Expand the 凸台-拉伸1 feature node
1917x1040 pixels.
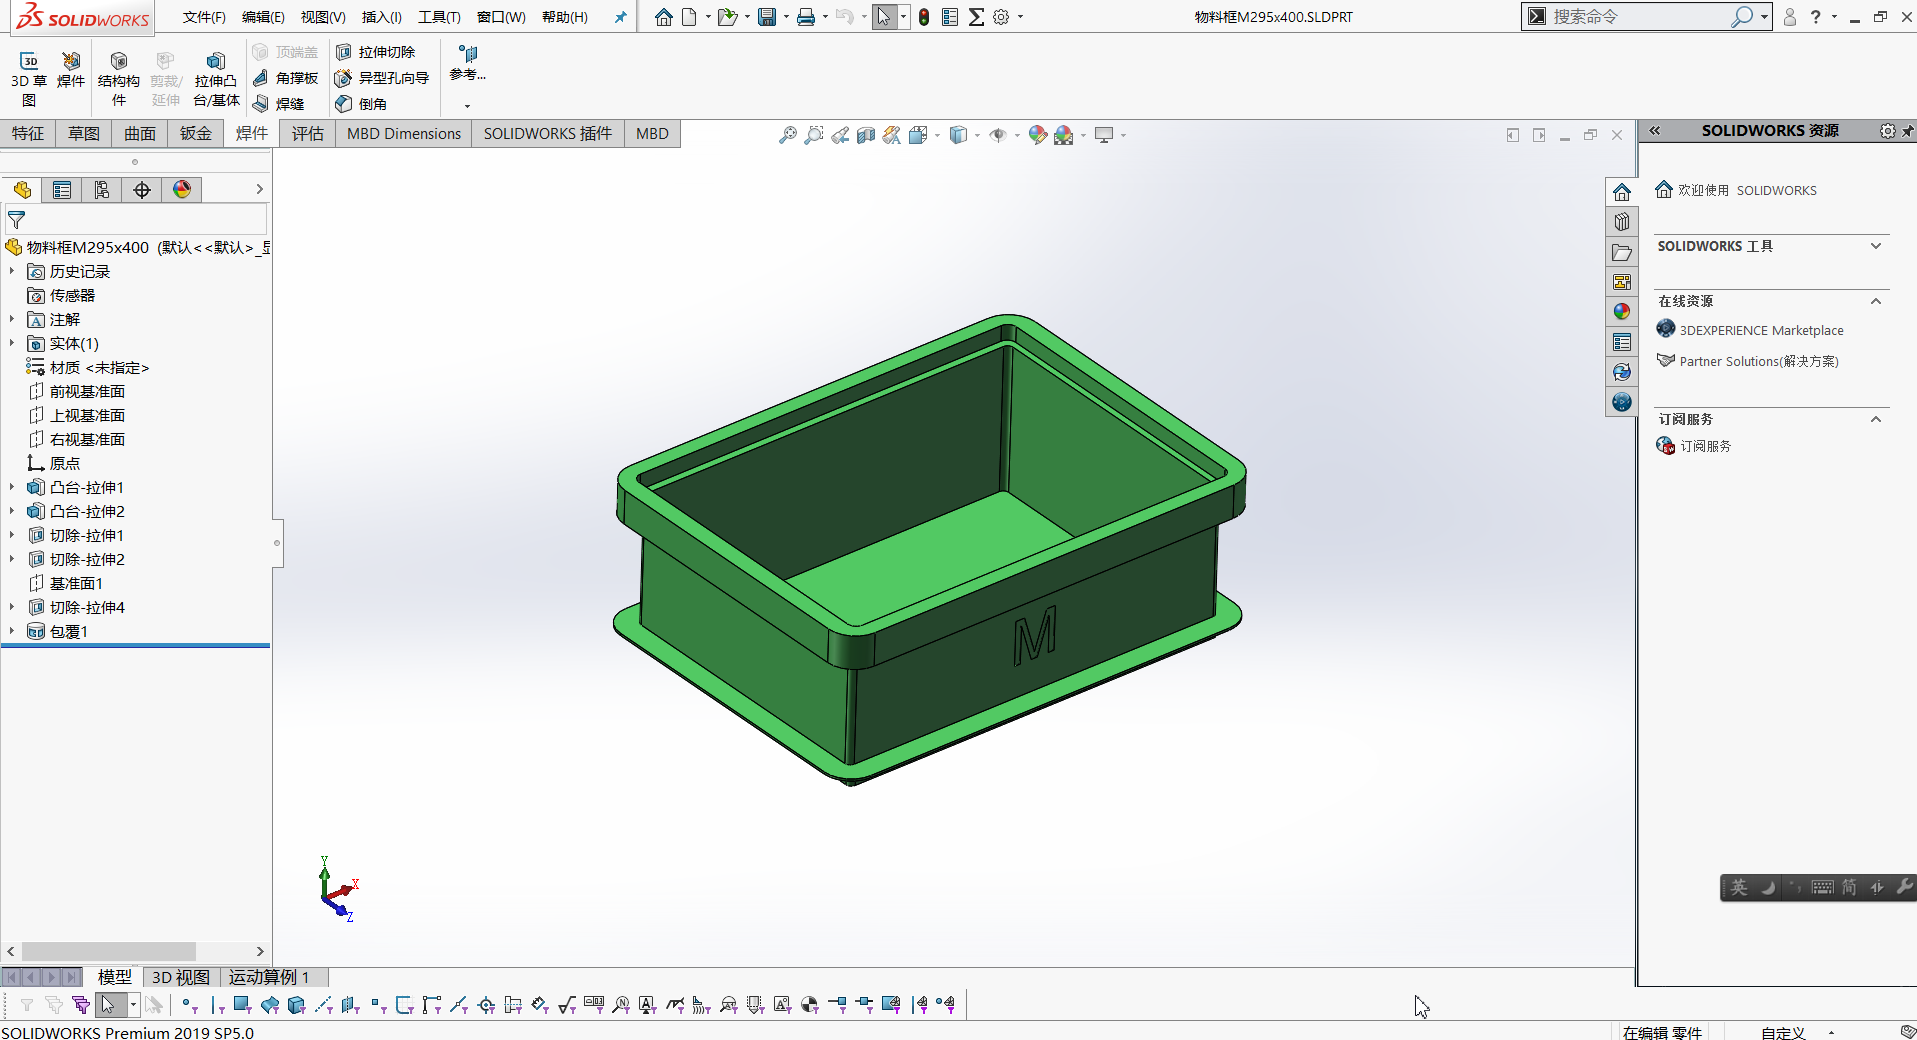pyautogui.click(x=12, y=488)
